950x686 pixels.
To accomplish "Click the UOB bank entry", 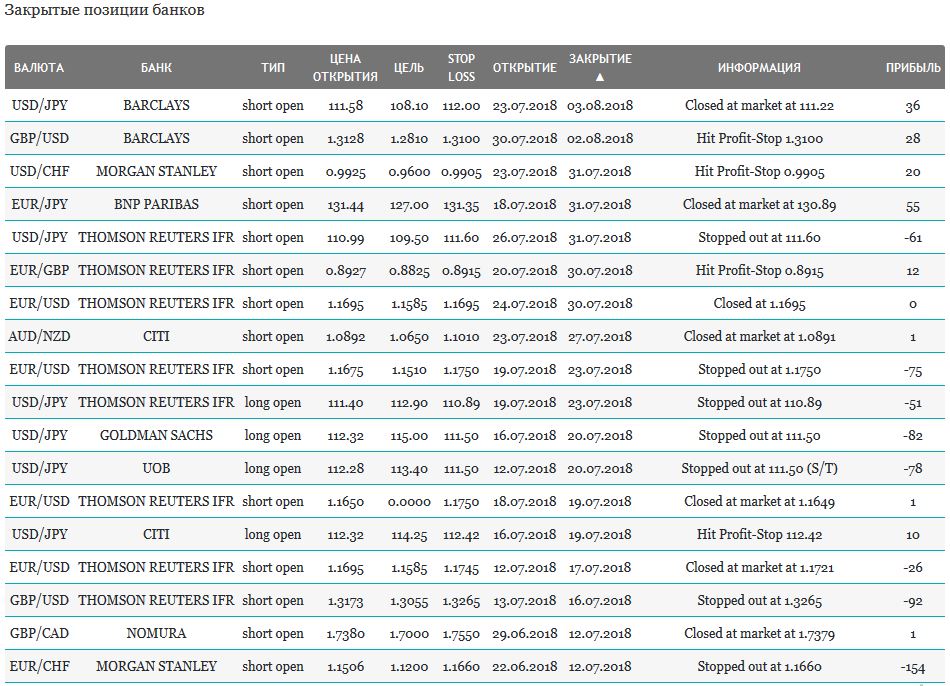I will tap(156, 468).
